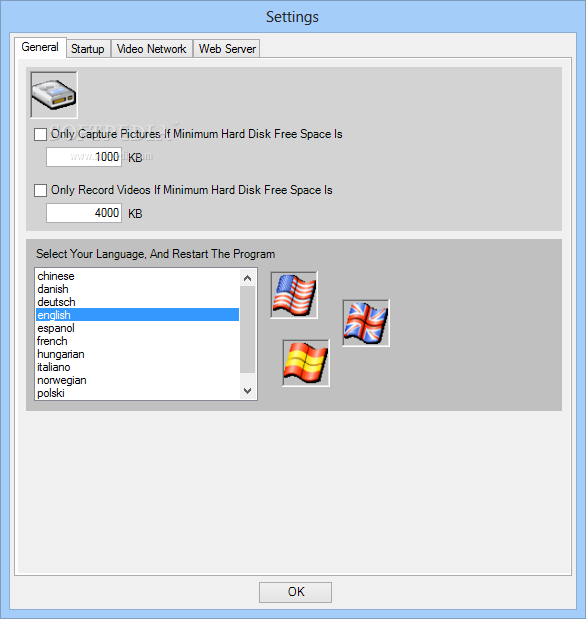Select deutsch in the language list

[137, 302]
